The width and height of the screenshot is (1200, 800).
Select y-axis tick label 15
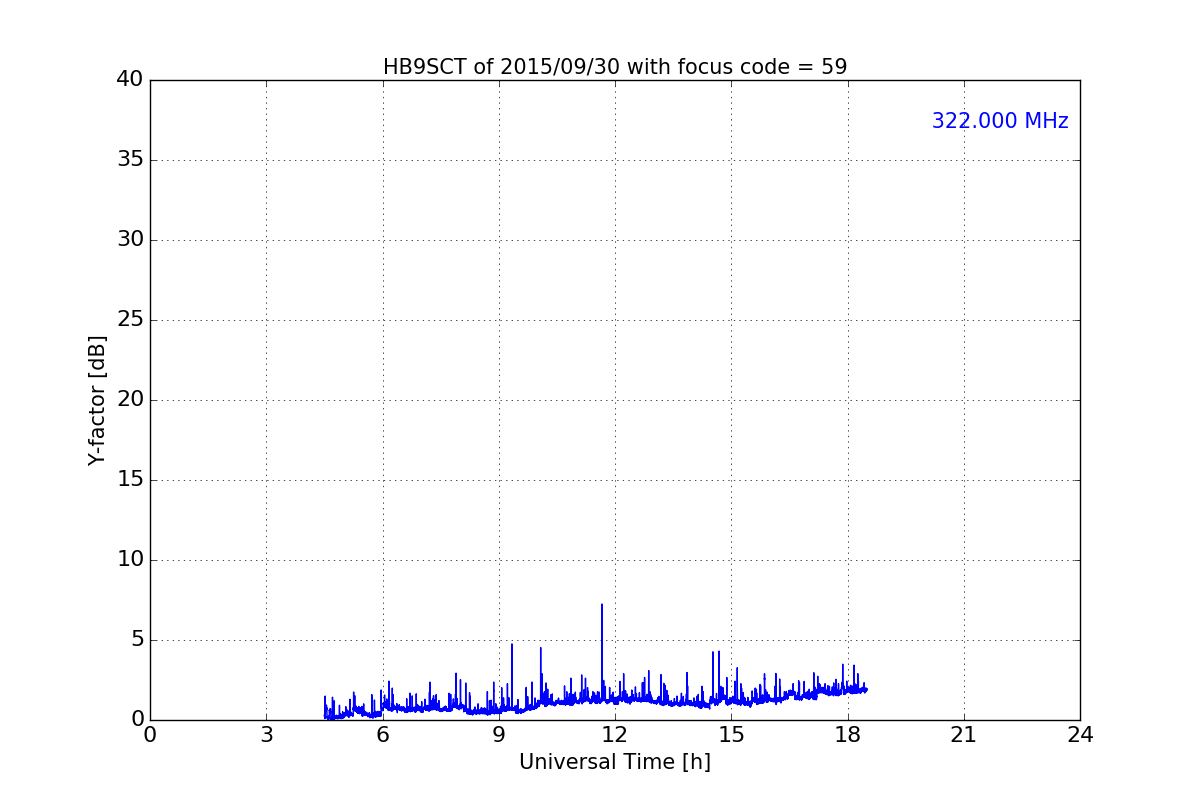point(130,480)
